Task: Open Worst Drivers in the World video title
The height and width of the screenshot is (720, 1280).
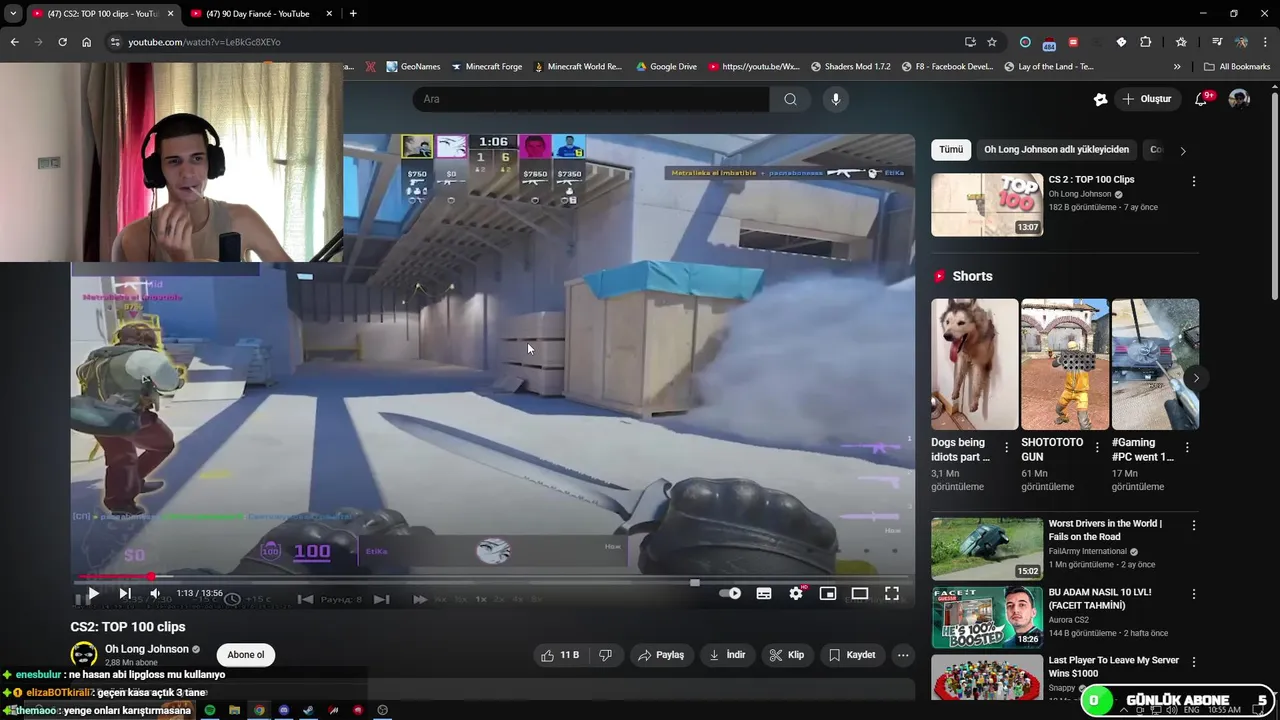Action: click(x=1105, y=530)
